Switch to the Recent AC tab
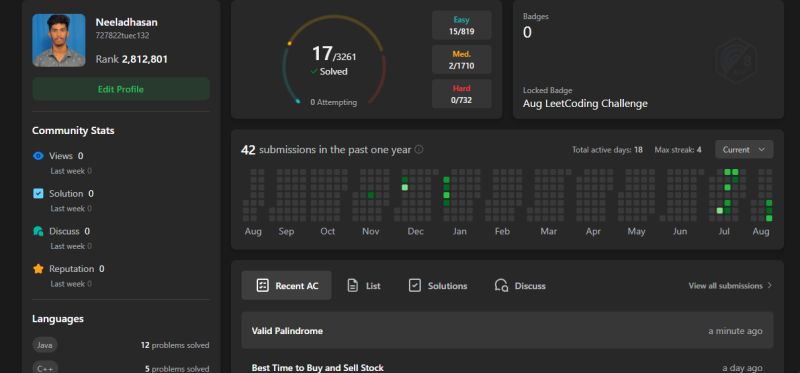This screenshot has height=373, width=800. [x=286, y=286]
